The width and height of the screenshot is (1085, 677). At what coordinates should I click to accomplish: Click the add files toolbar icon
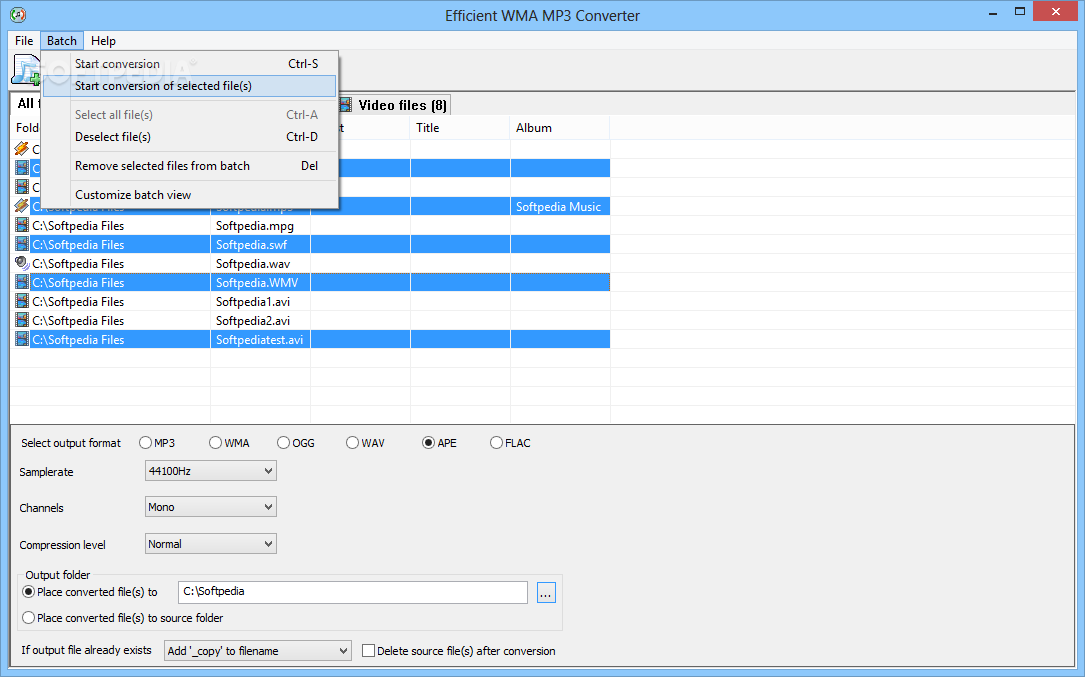[x=26, y=71]
